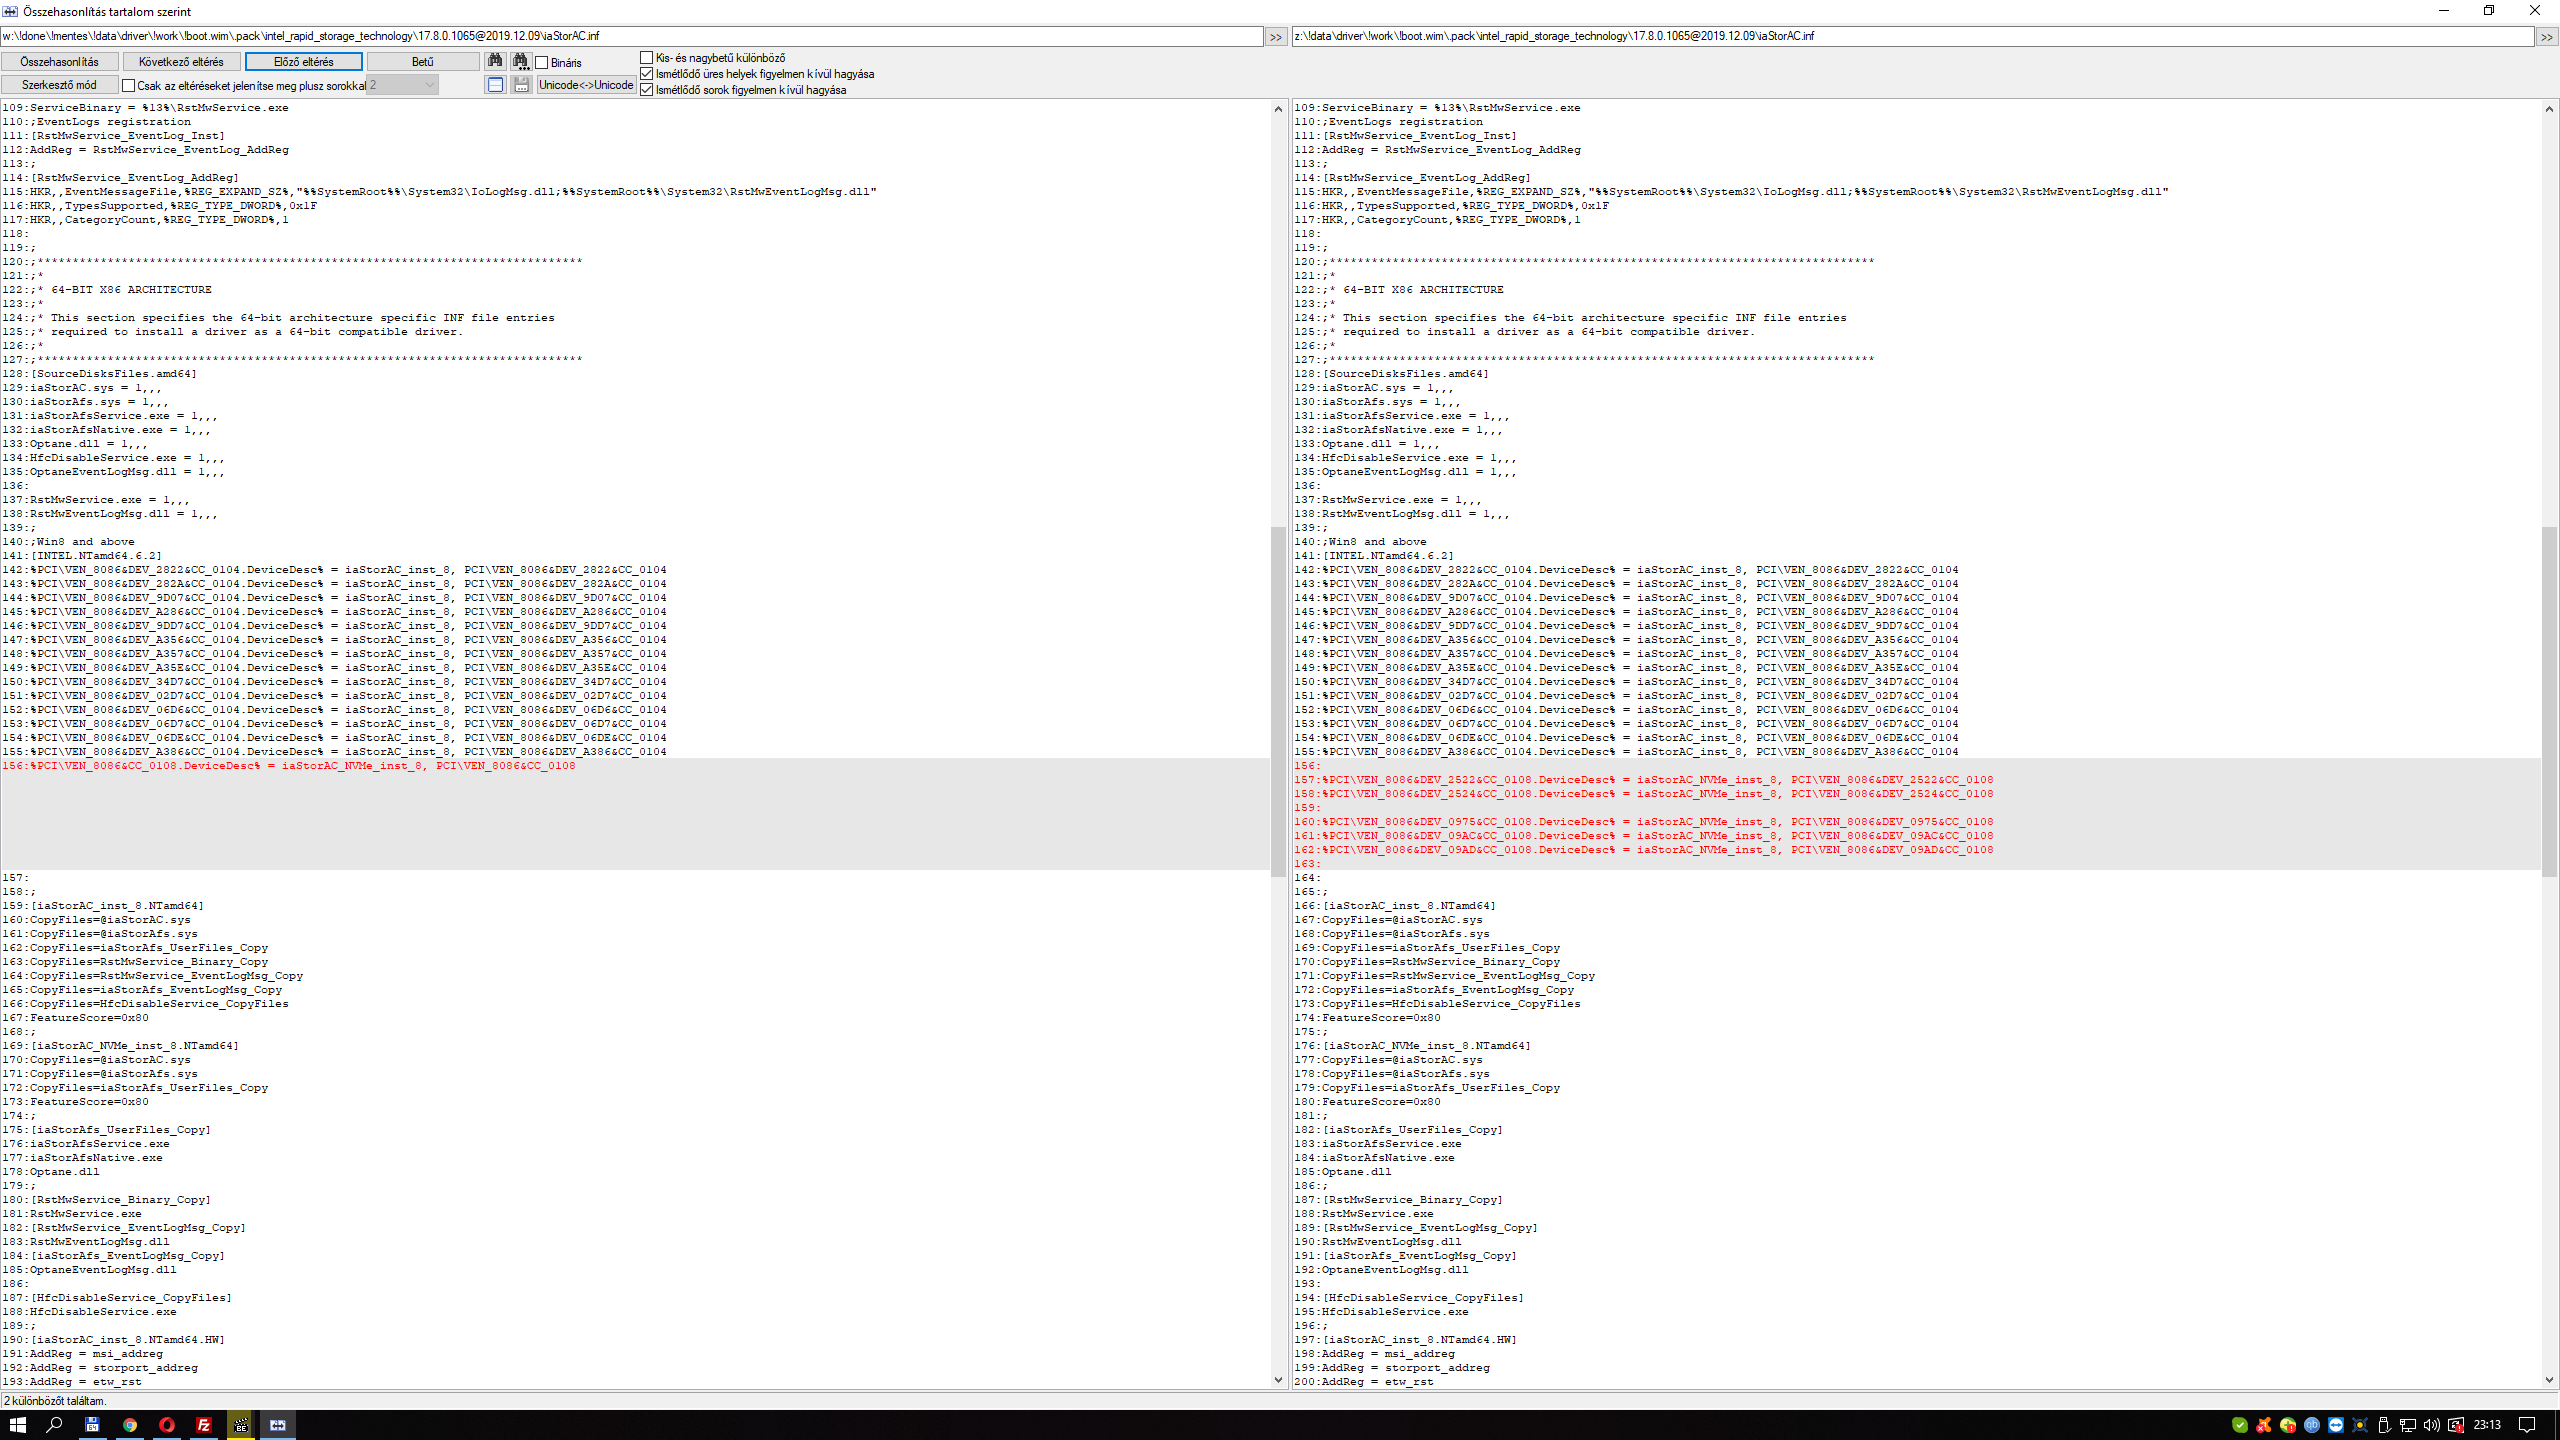Click red left line 156 VEN_8086&CC_0108
The height and width of the screenshot is (1440, 2560).
(289, 766)
